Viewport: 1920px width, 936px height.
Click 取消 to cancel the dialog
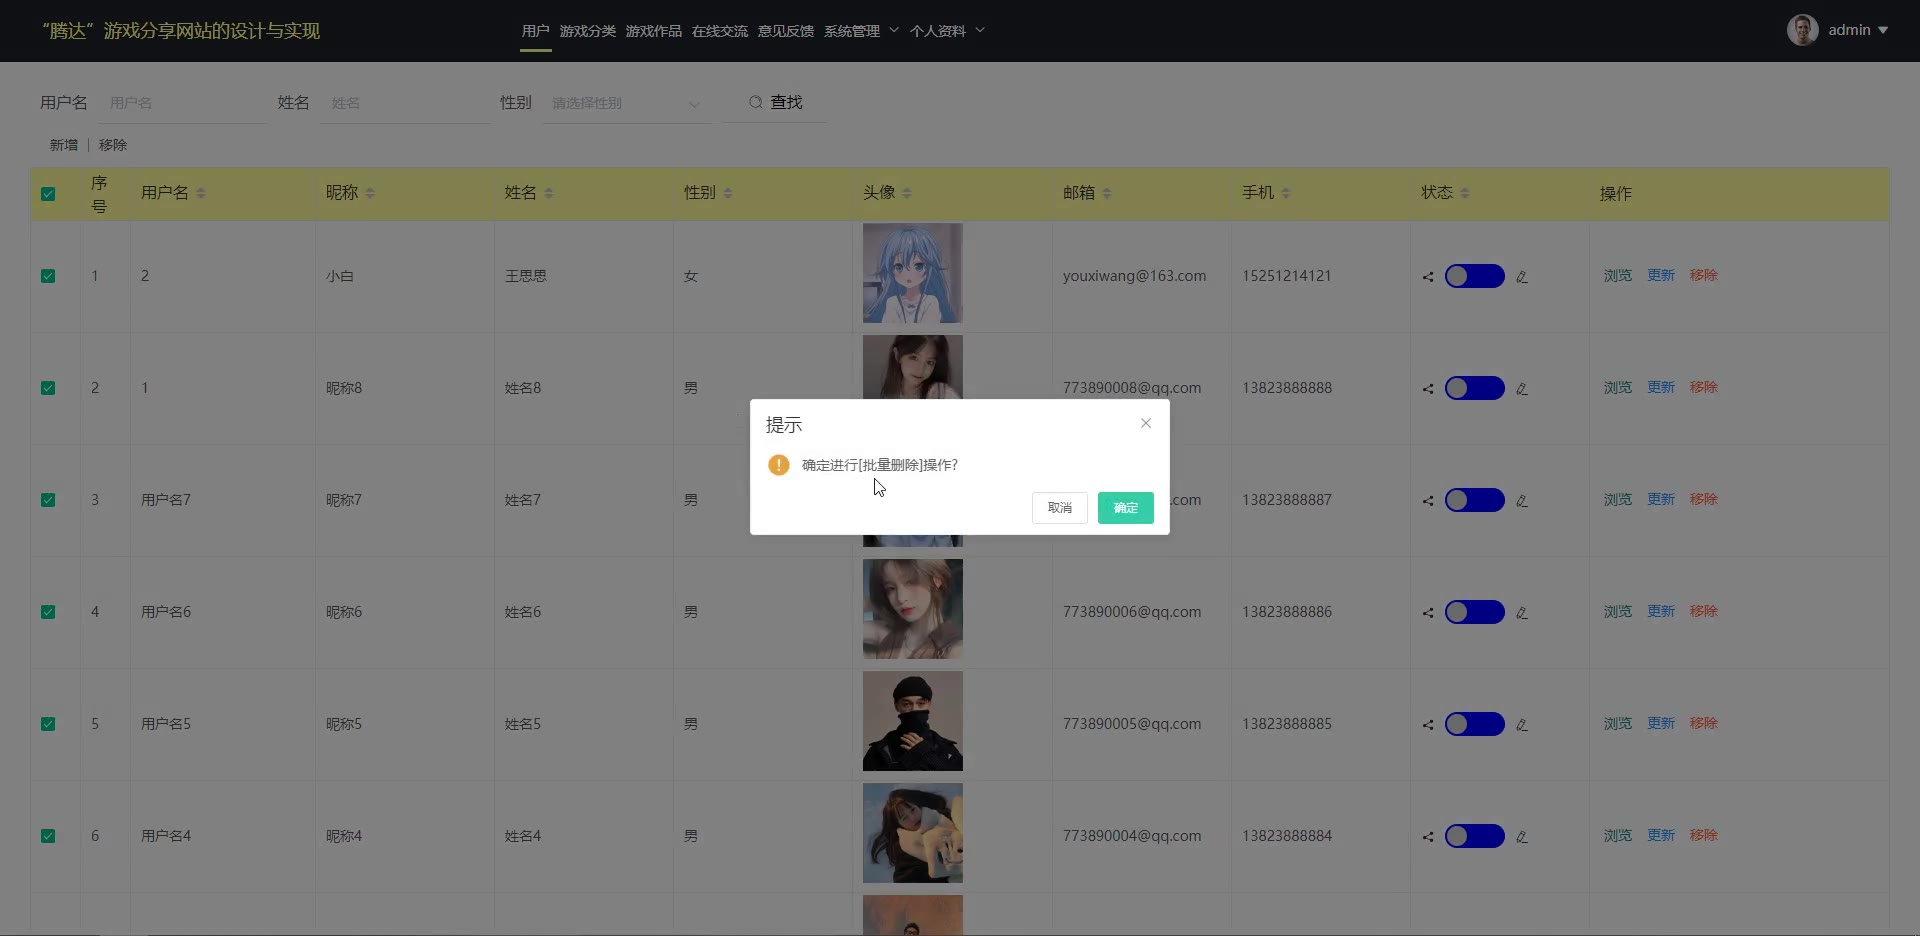[x=1060, y=508]
